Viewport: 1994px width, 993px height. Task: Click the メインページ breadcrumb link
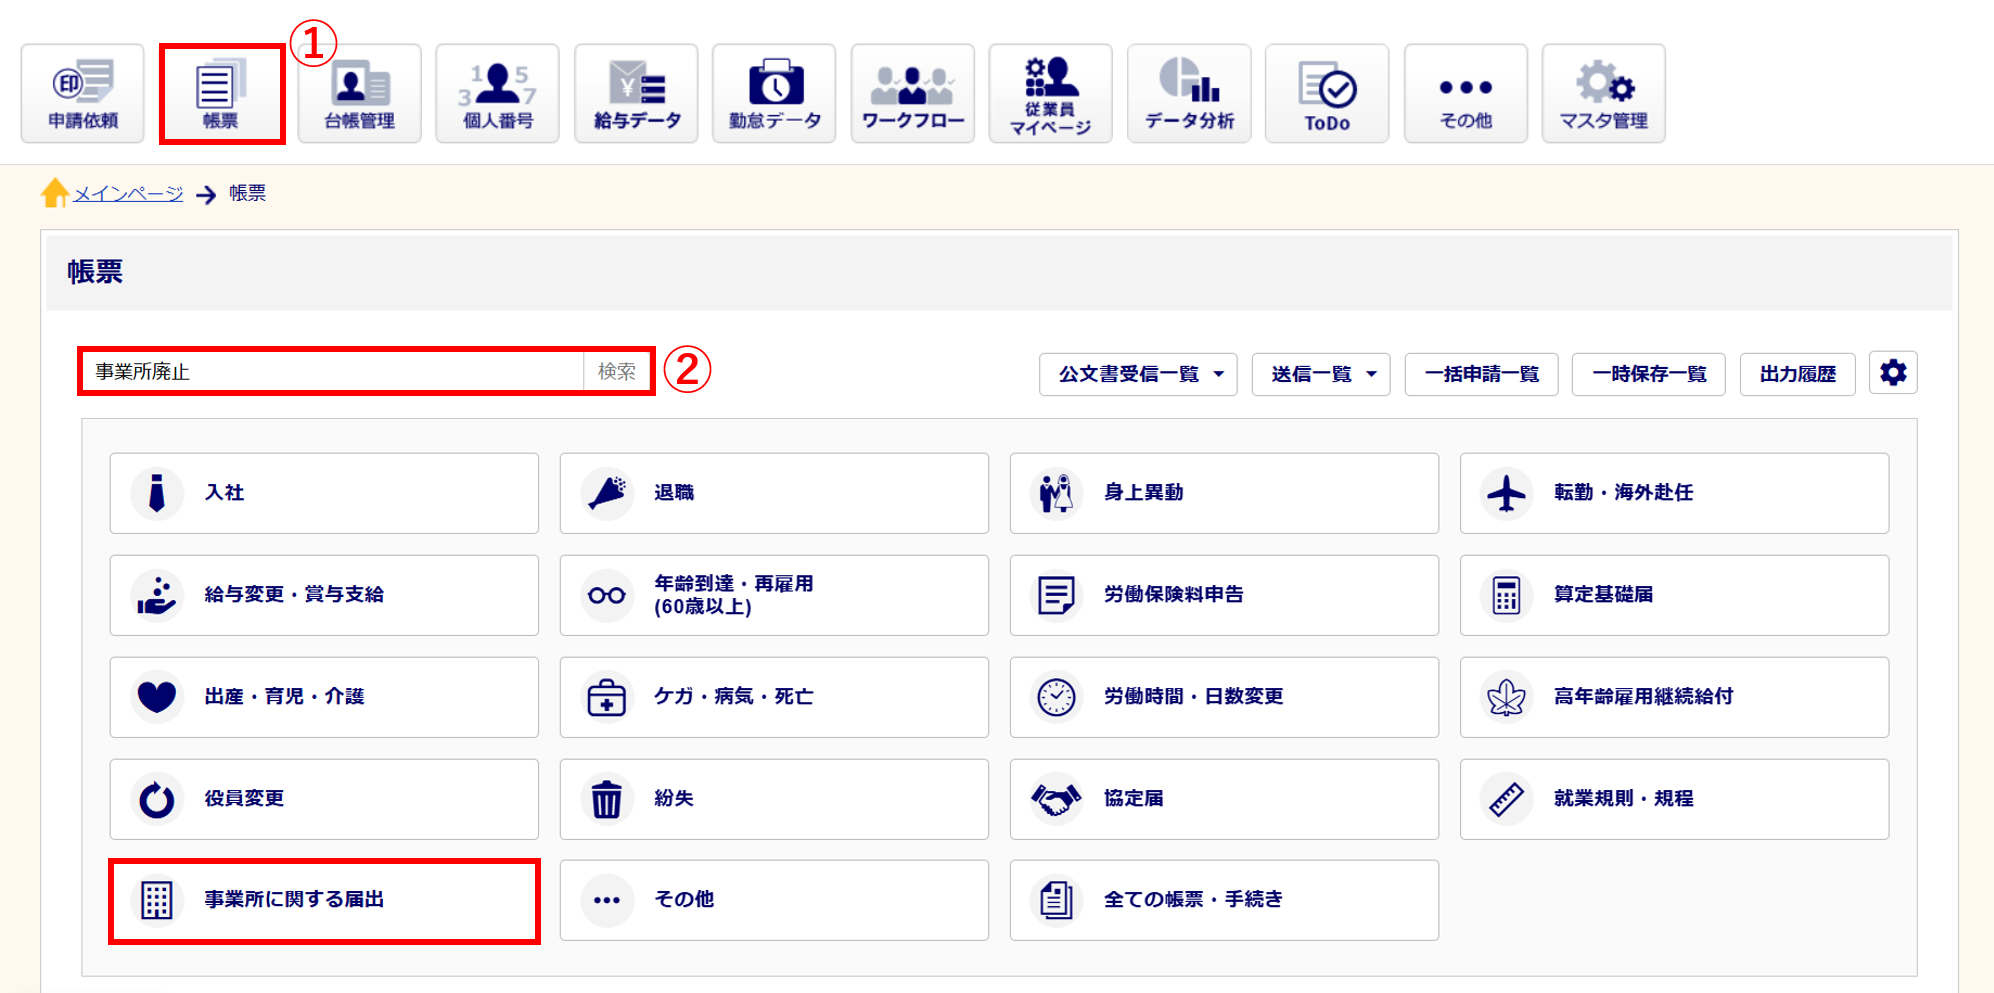128,193
